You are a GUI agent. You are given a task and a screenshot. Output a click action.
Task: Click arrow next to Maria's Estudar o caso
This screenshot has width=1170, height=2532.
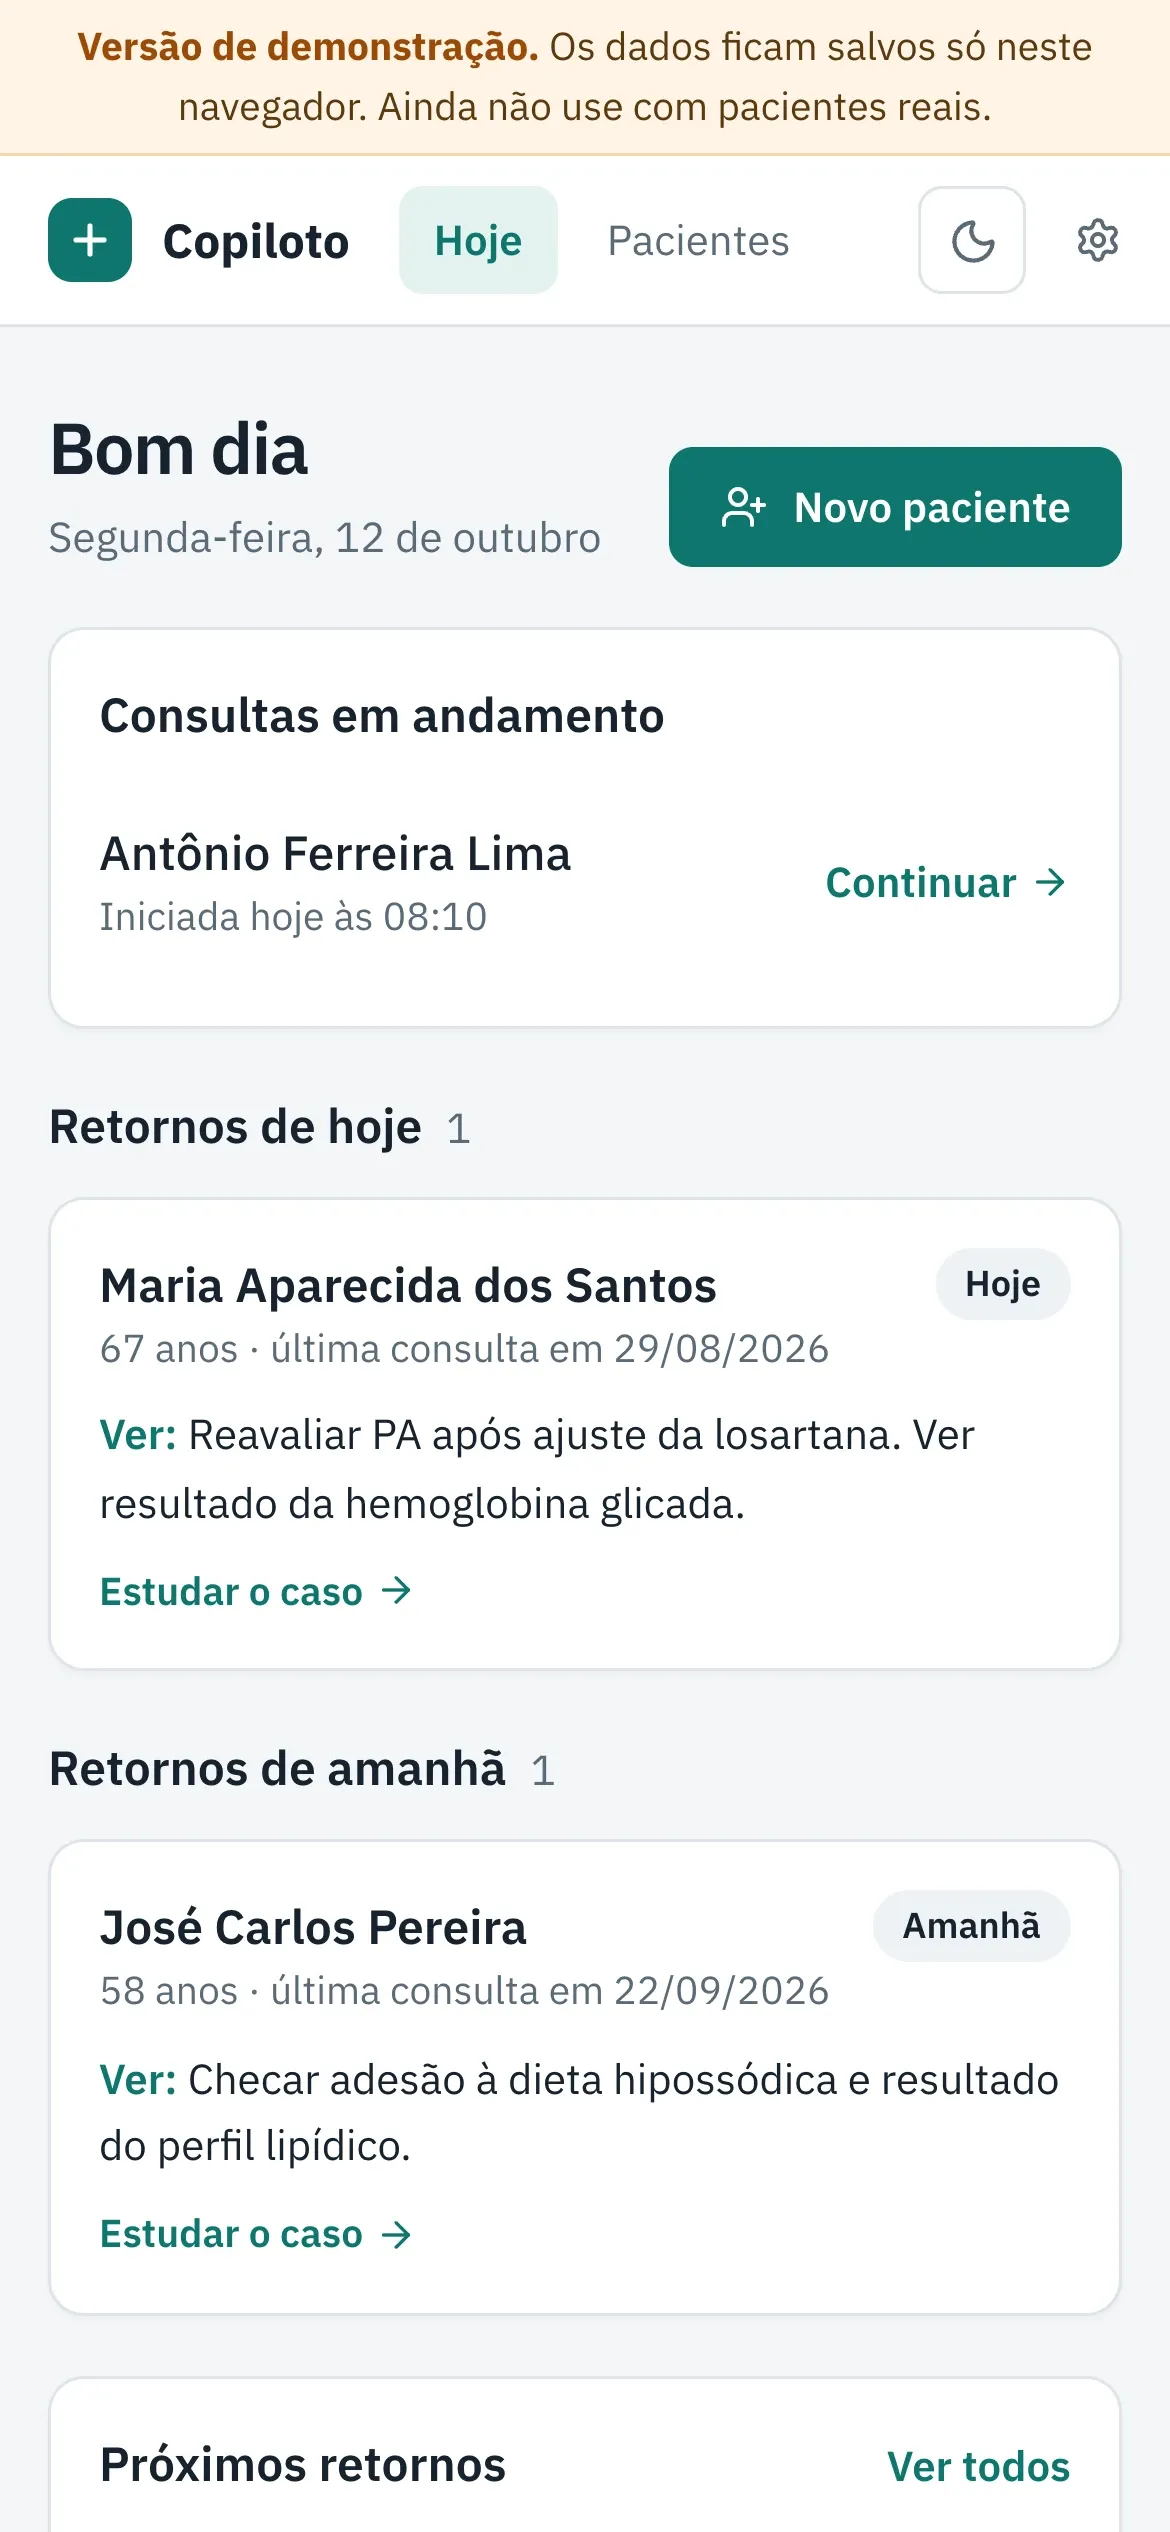(397, 1590)
